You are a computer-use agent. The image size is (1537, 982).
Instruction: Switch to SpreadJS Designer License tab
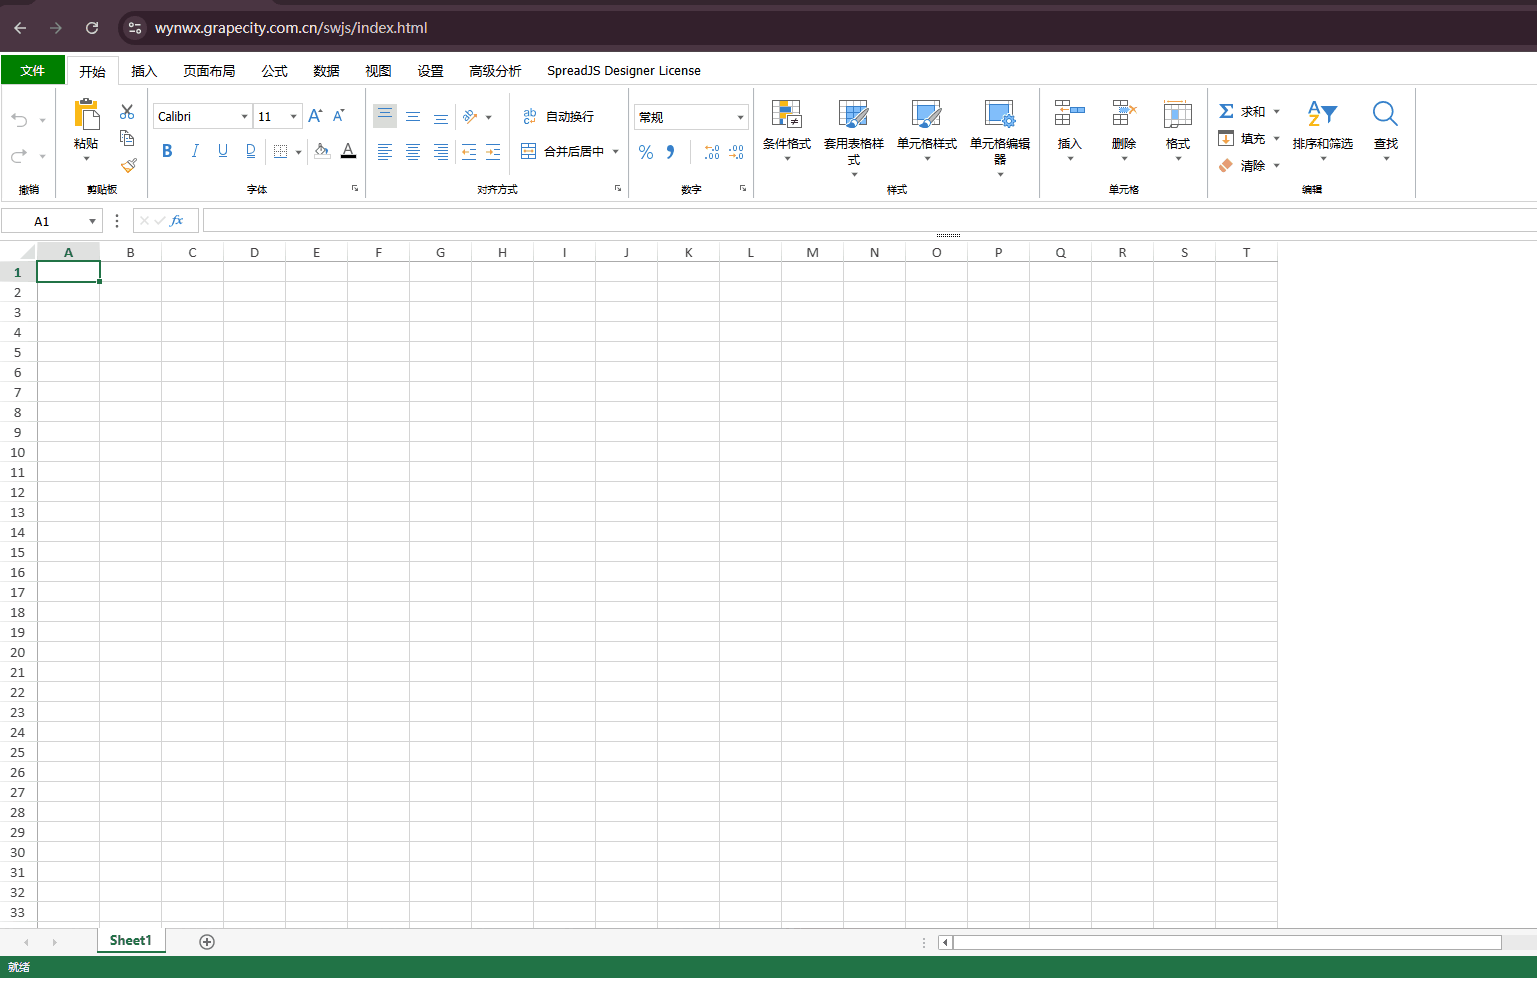(x=624, y=71)
